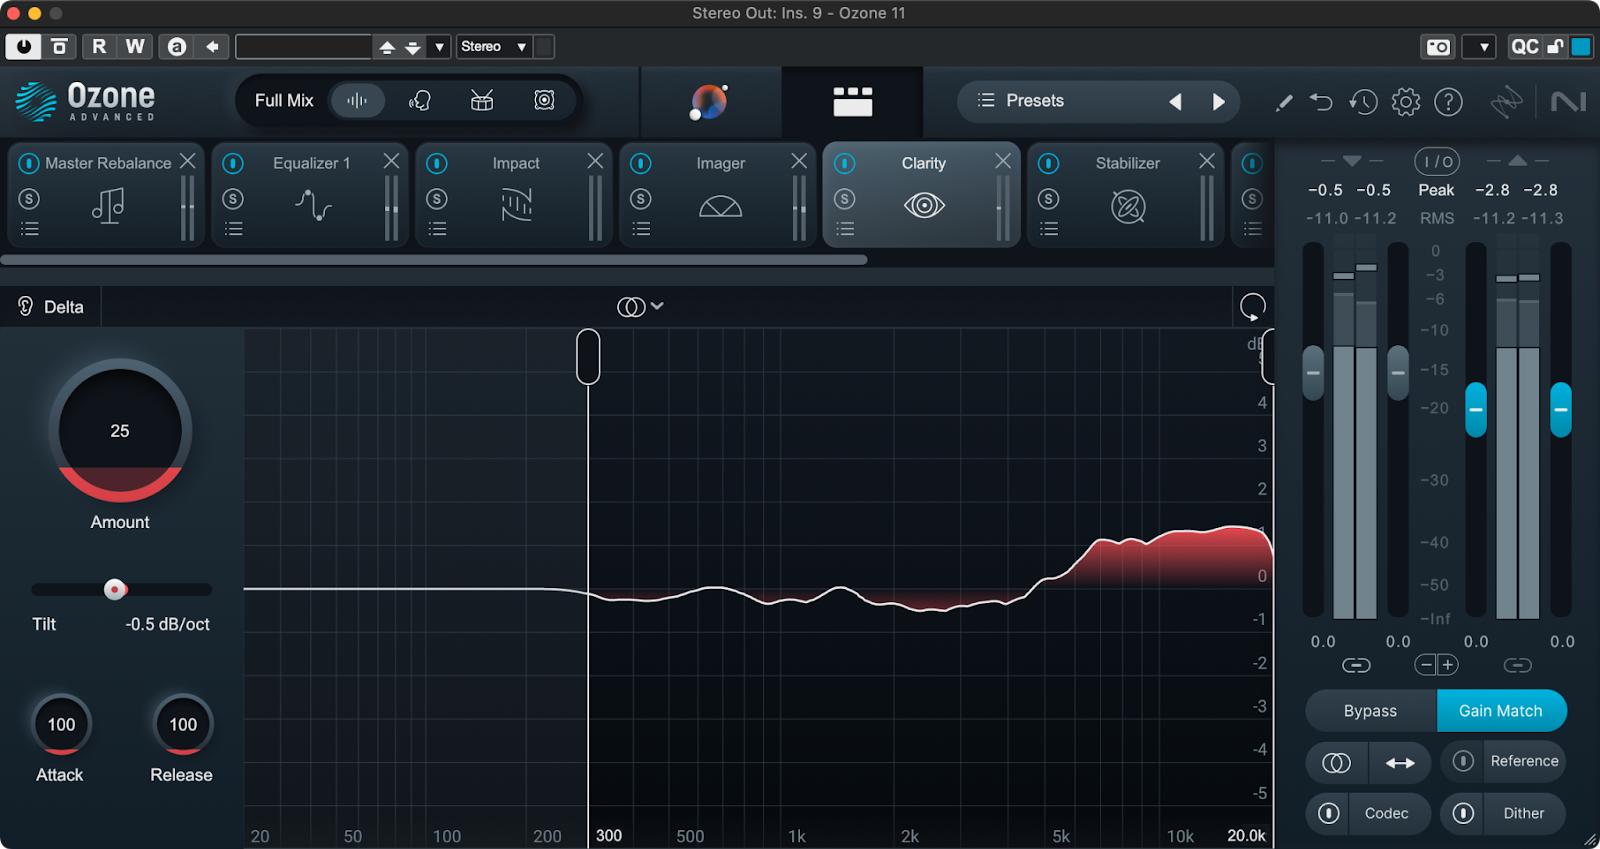Click the pencil edit icon
Screen dimensions: 1600x849
pos(1284,102)
